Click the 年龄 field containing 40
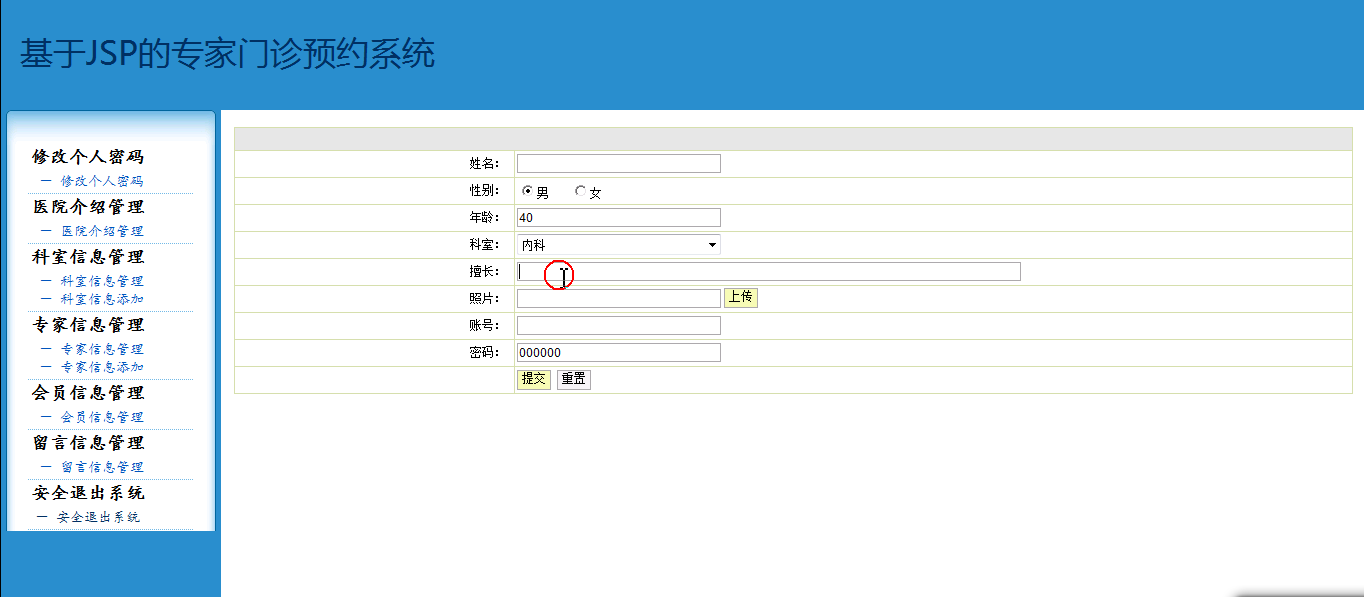Viewport: 1364px width, 597px height. (618, 218)
